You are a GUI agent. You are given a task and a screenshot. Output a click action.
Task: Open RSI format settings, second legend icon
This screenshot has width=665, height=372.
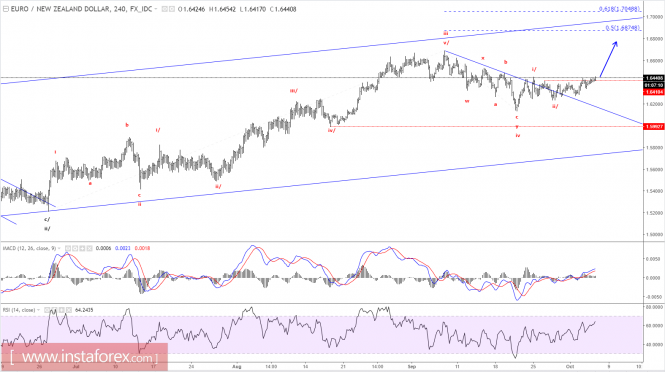[54, 310]
